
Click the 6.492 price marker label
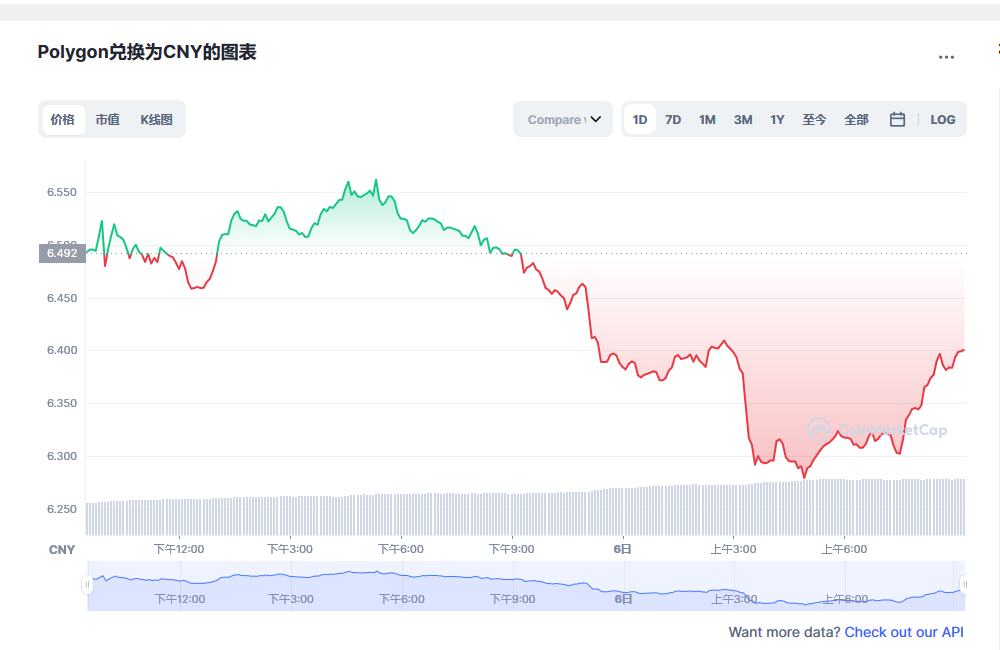click(62, 253)
